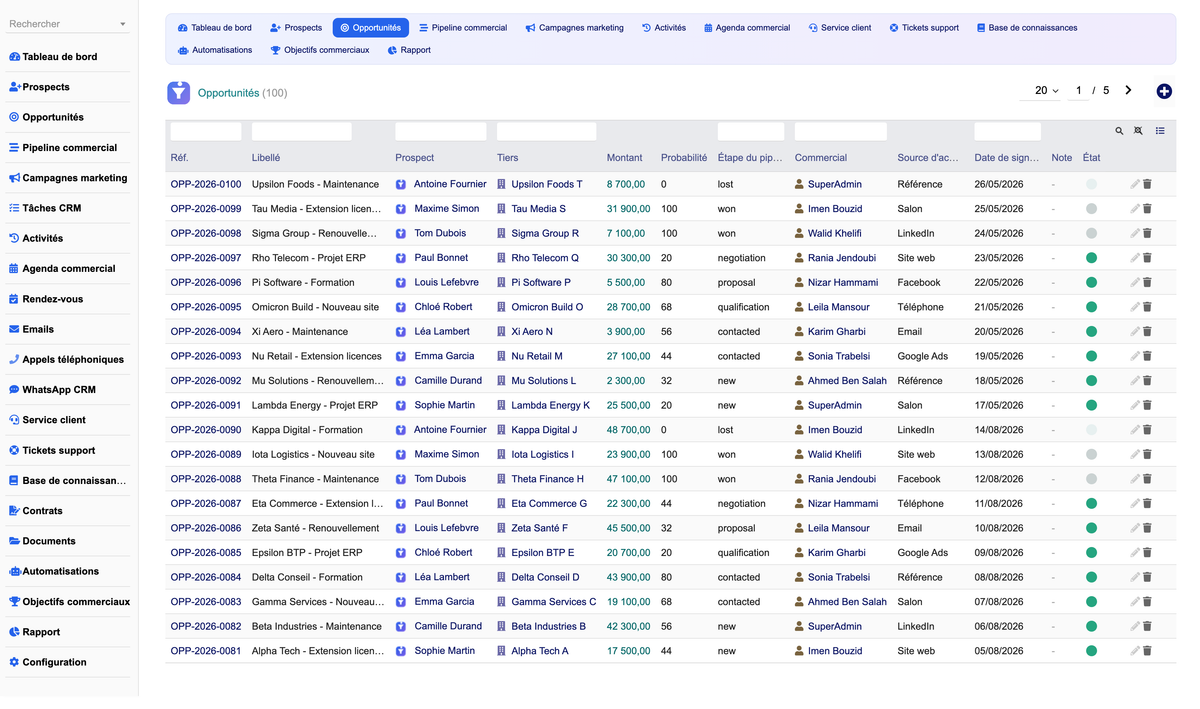This screenshot has width=1200, height=709.
Task: Click user icon beside Karim Gharbi in OPP-2026-0094
Action: (x=799, y=332)
